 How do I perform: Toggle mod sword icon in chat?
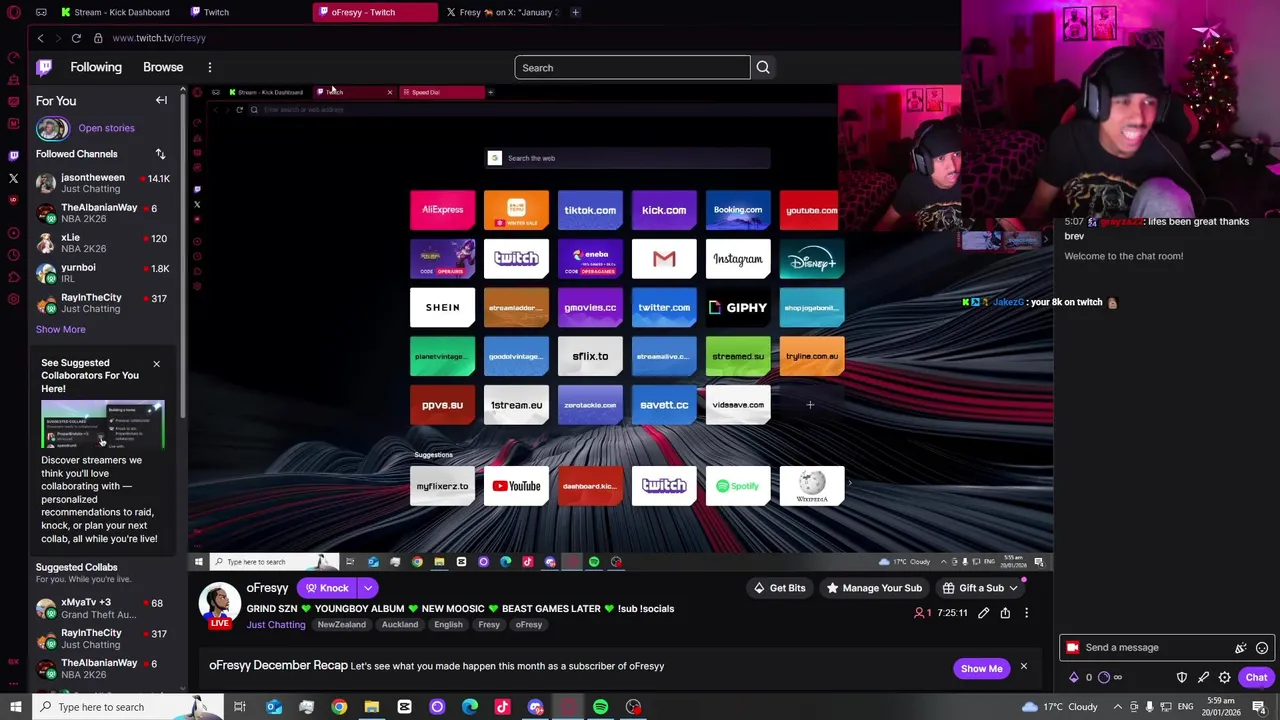pos(1203,677)
